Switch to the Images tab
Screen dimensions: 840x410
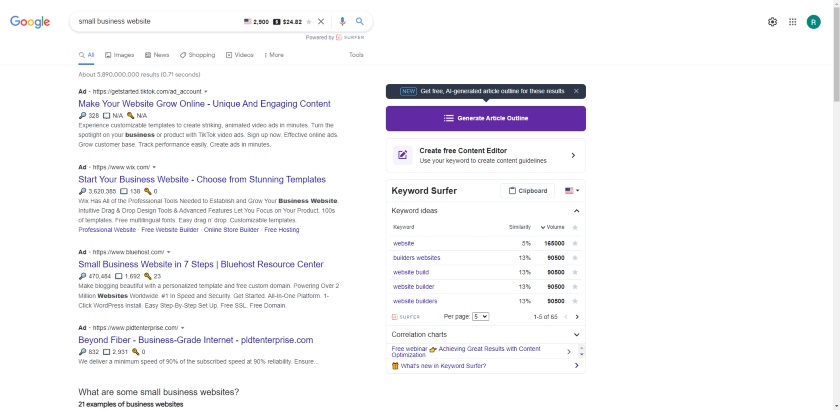pos(119,55)
